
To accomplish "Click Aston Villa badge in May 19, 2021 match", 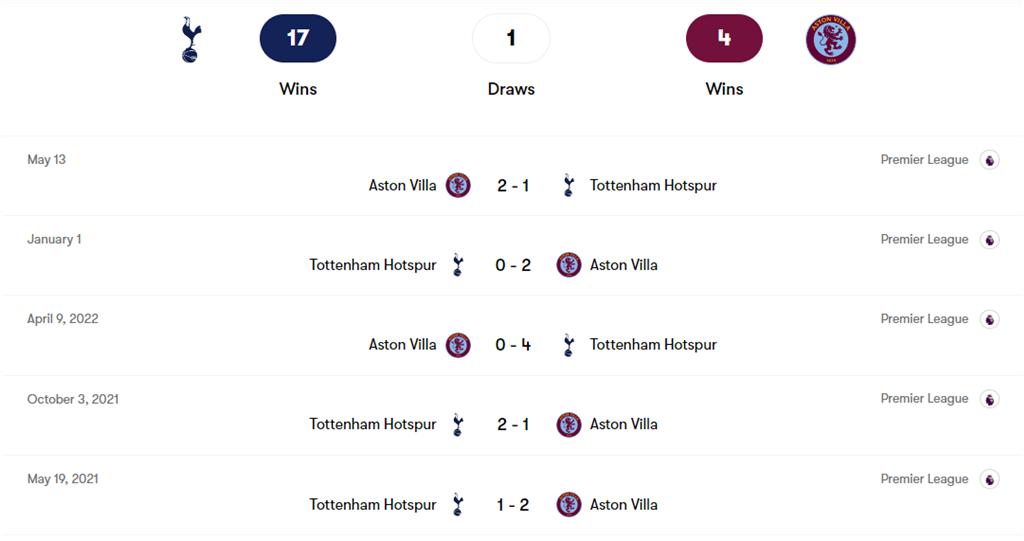I will (x=569, y=505).
